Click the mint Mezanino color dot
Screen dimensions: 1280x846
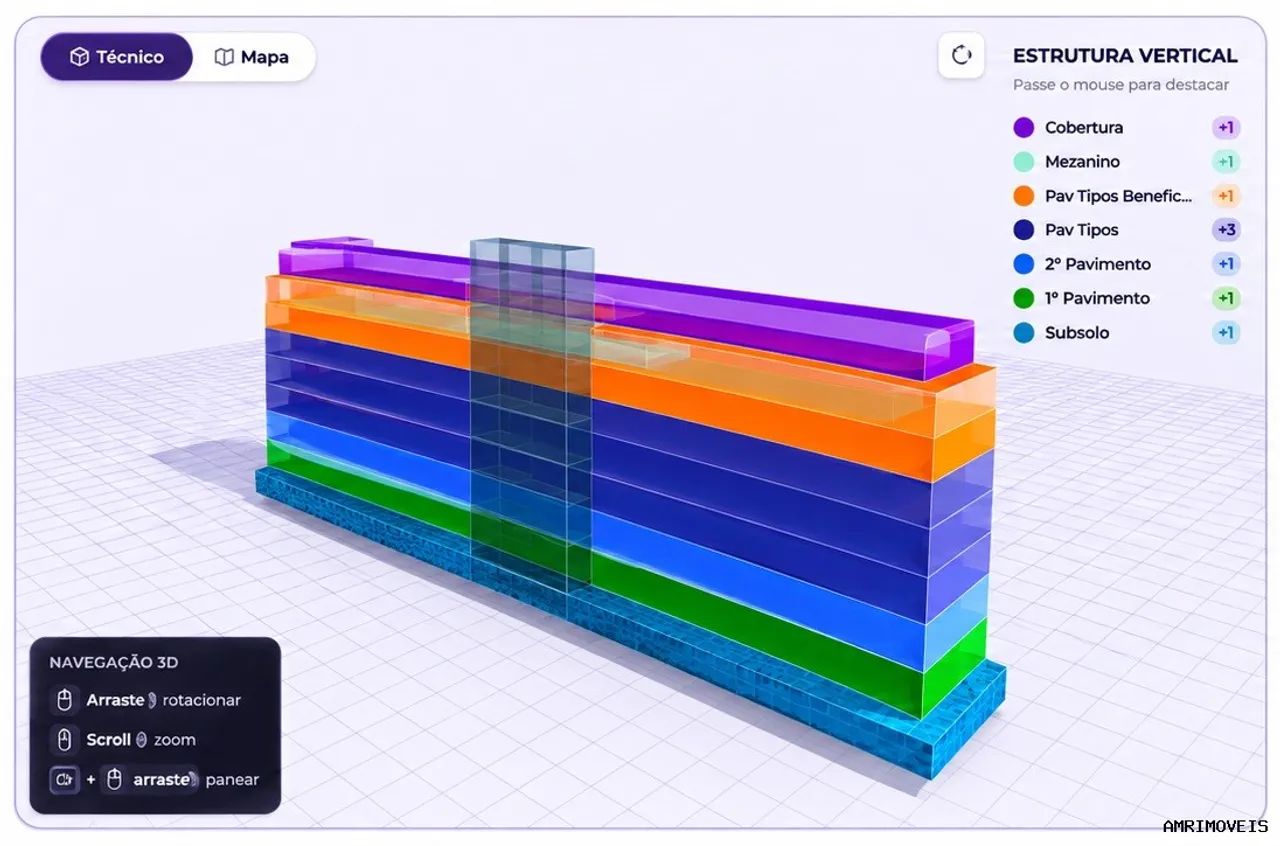1024,162
